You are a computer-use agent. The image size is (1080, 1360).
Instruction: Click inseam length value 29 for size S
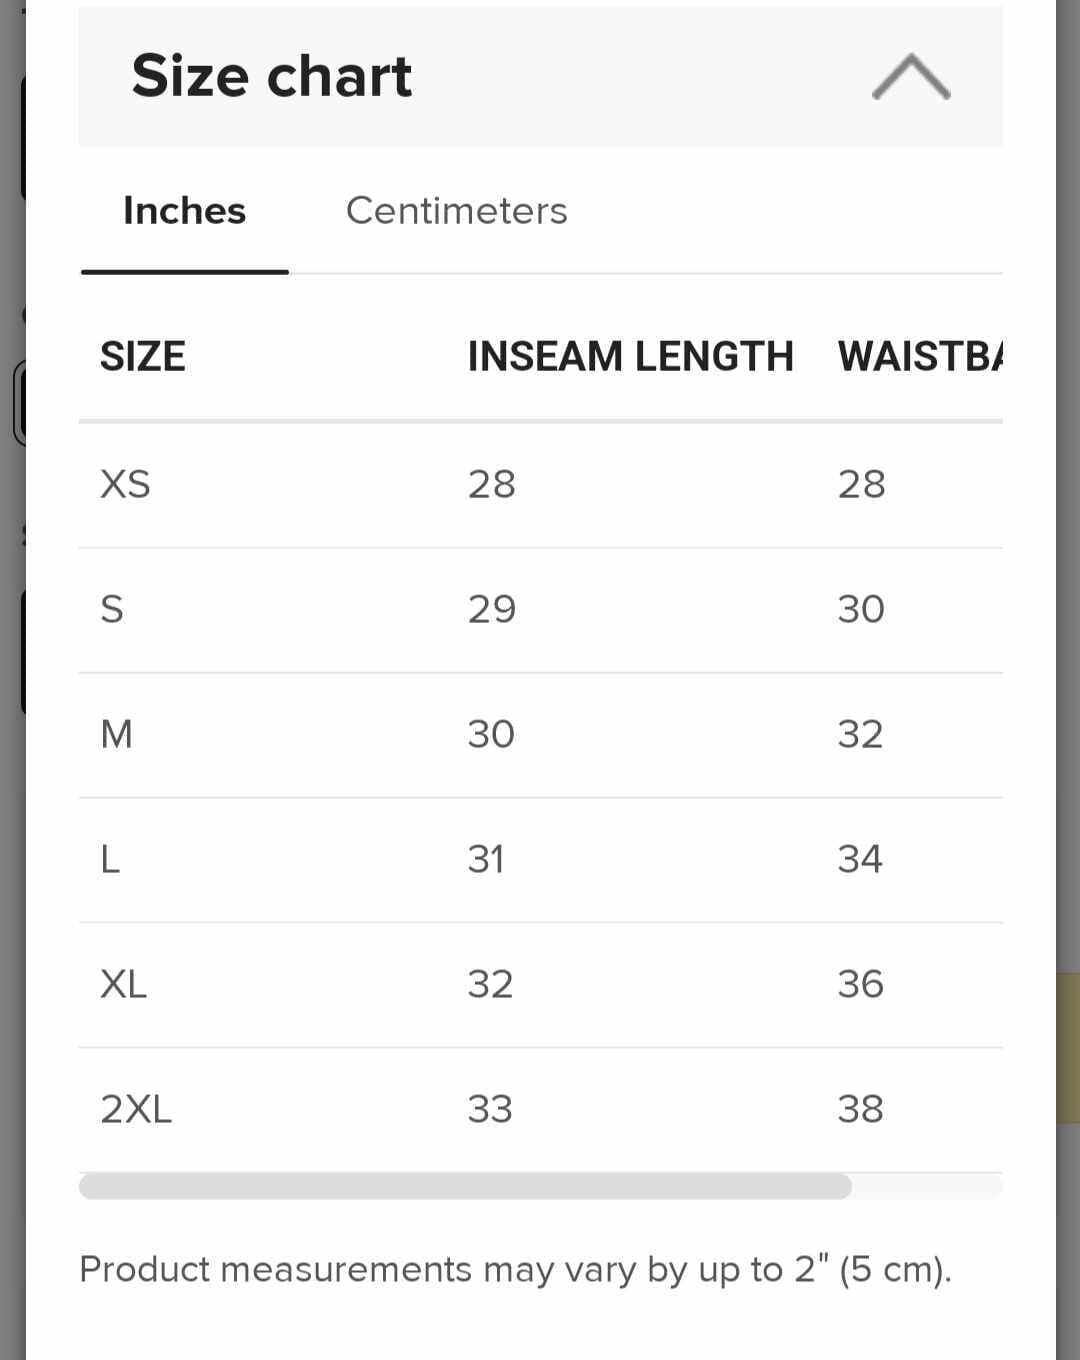point(491,609)
